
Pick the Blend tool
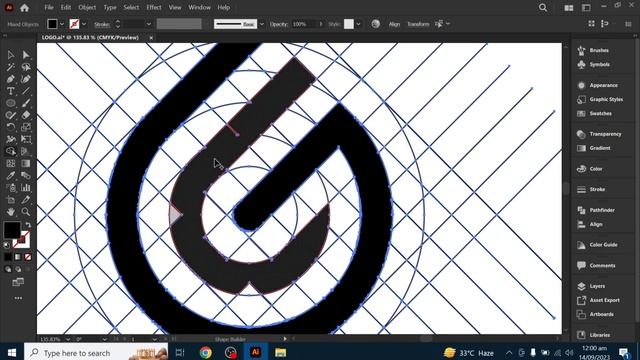(x=26, y=176)
